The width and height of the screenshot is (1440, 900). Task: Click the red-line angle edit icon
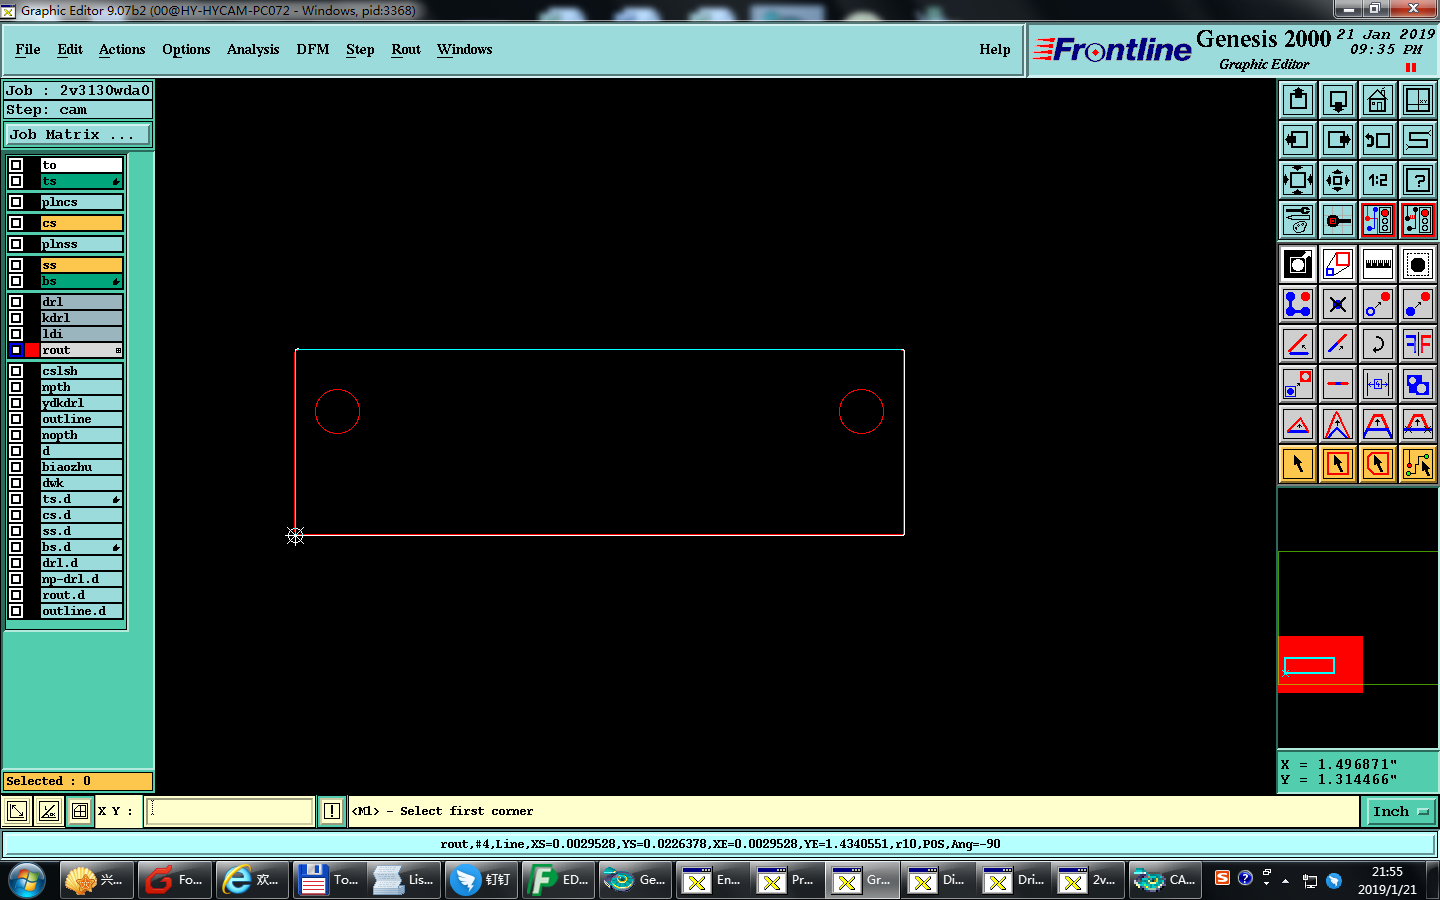click(x=1298, y=344)
